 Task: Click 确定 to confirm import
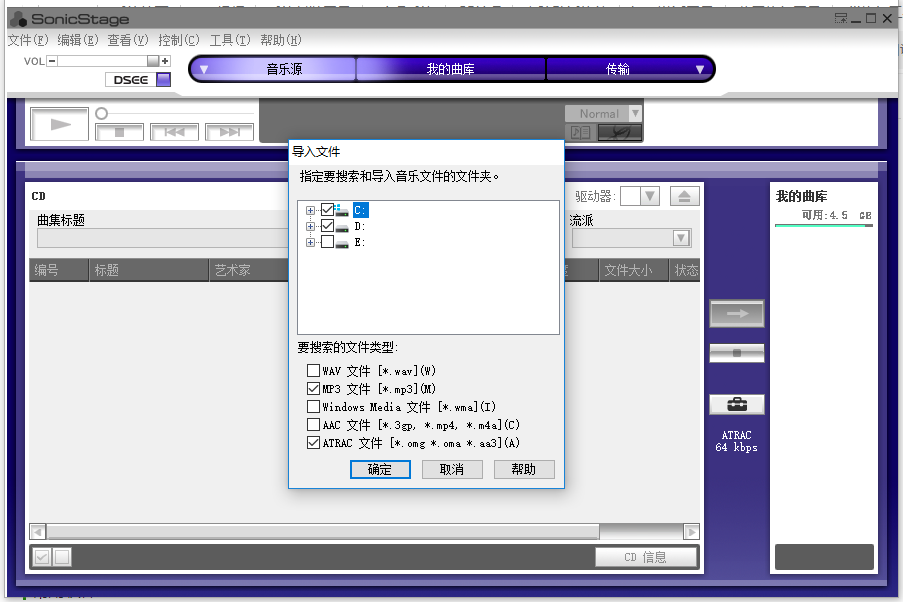coord(380,470)
